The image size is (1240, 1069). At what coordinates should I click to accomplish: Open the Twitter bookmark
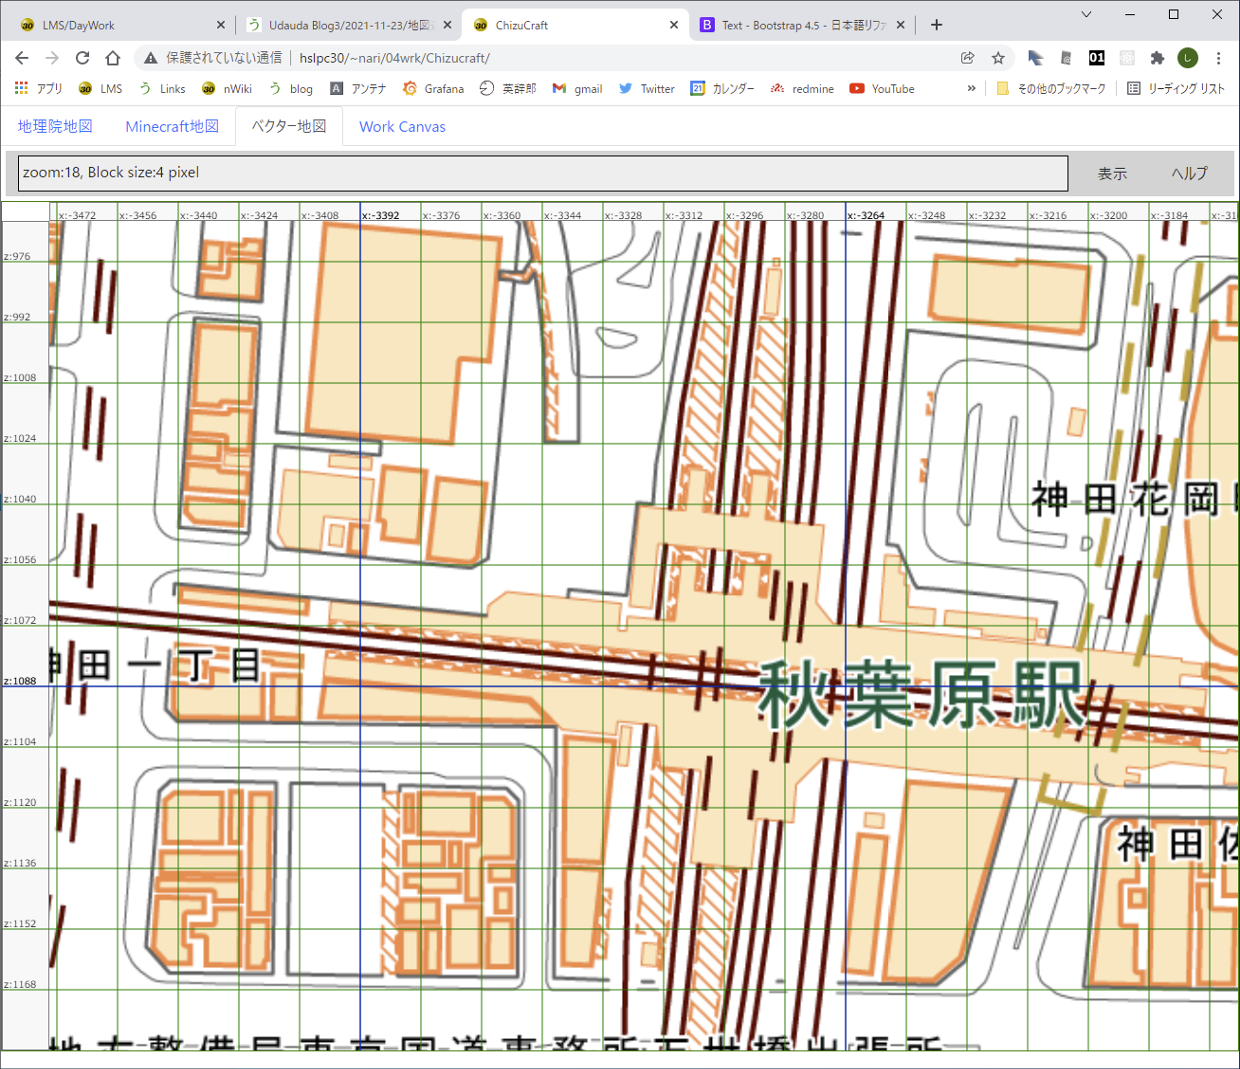(646, 89)
